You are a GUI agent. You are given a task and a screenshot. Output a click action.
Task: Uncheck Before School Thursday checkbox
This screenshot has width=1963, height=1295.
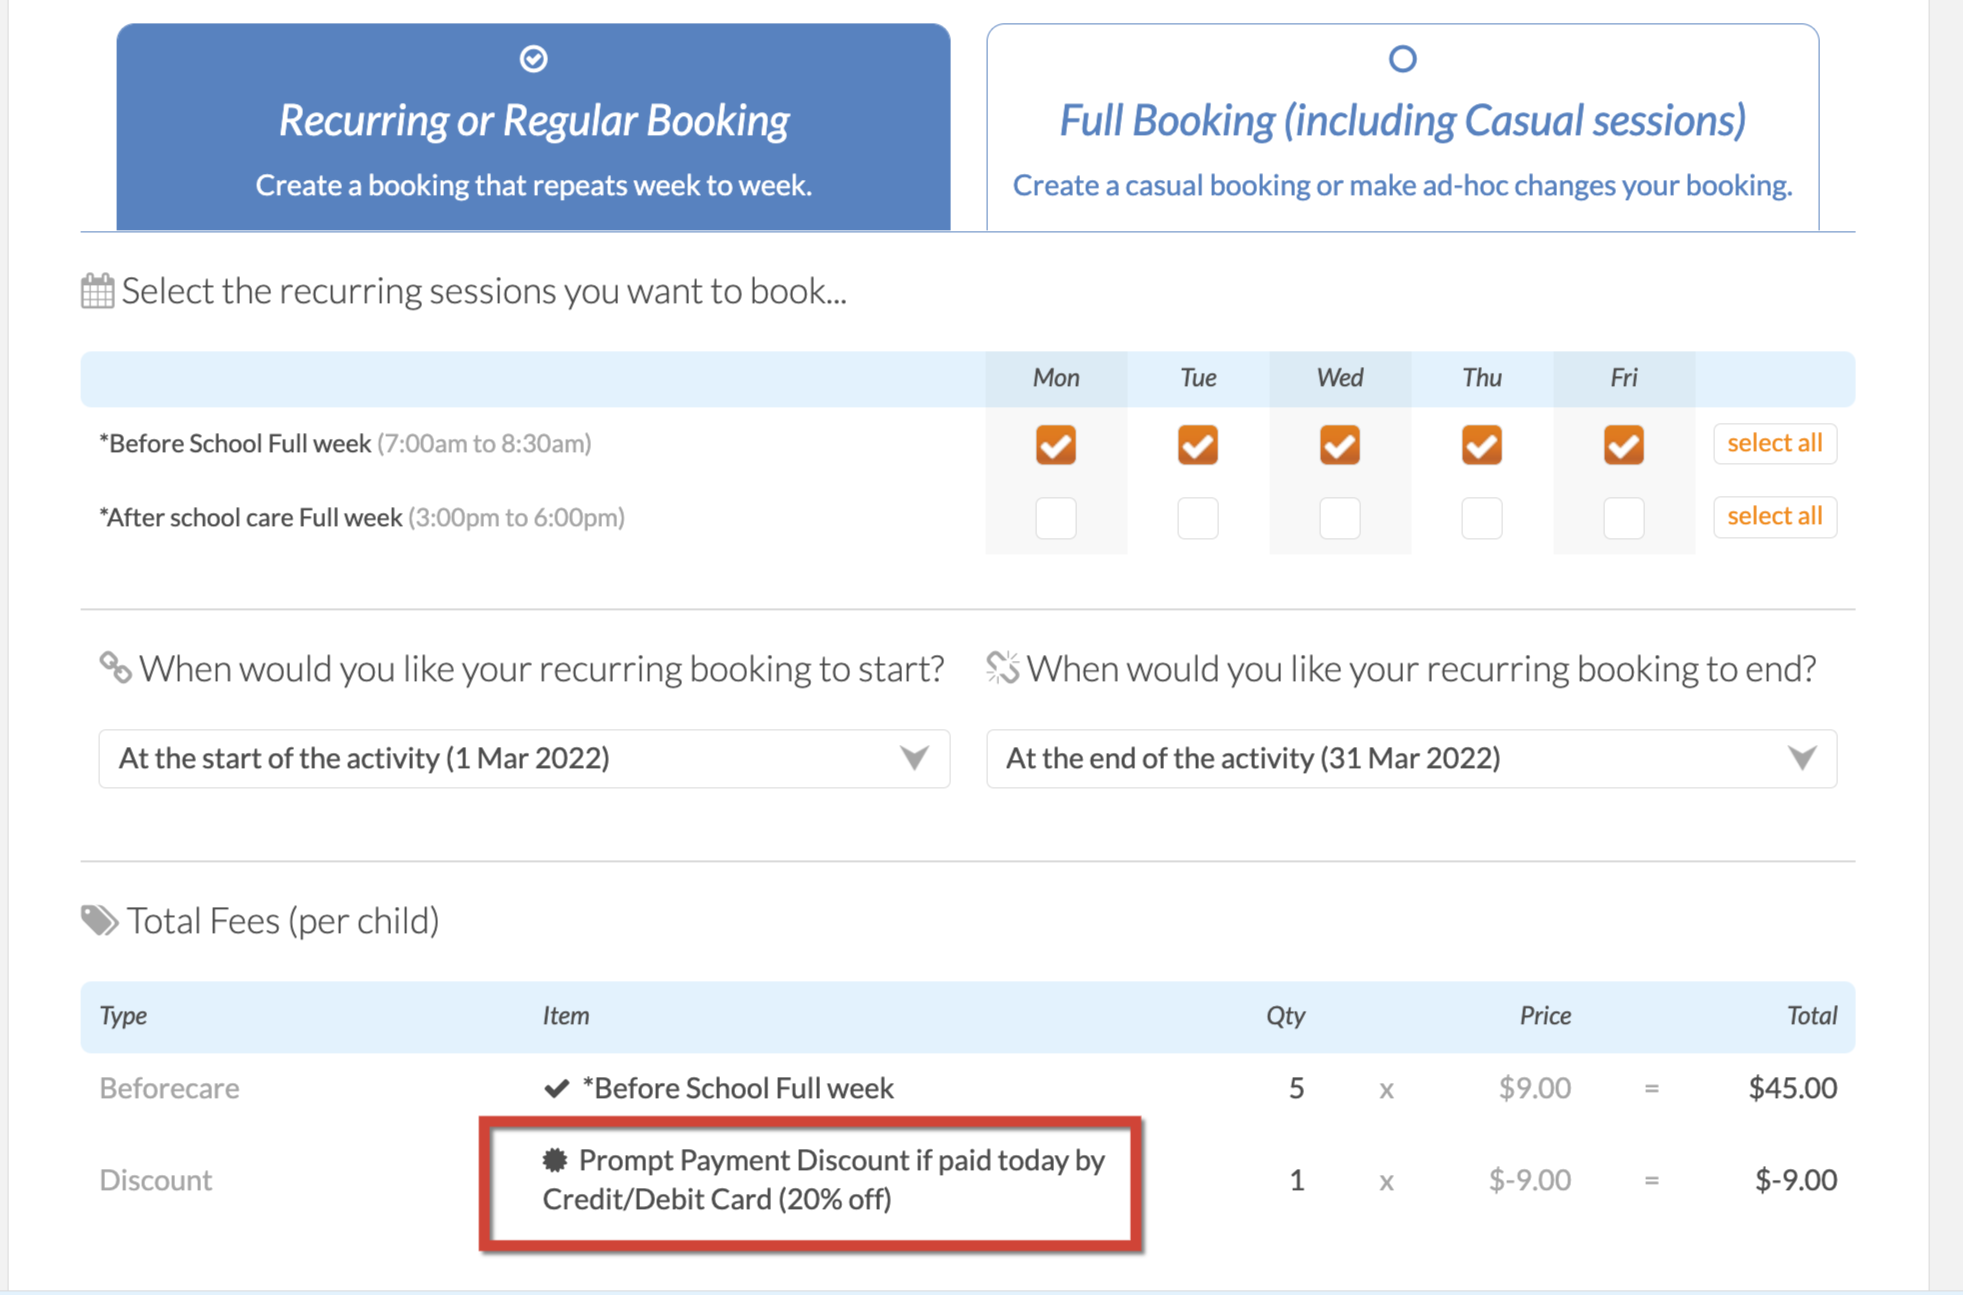1482,445
